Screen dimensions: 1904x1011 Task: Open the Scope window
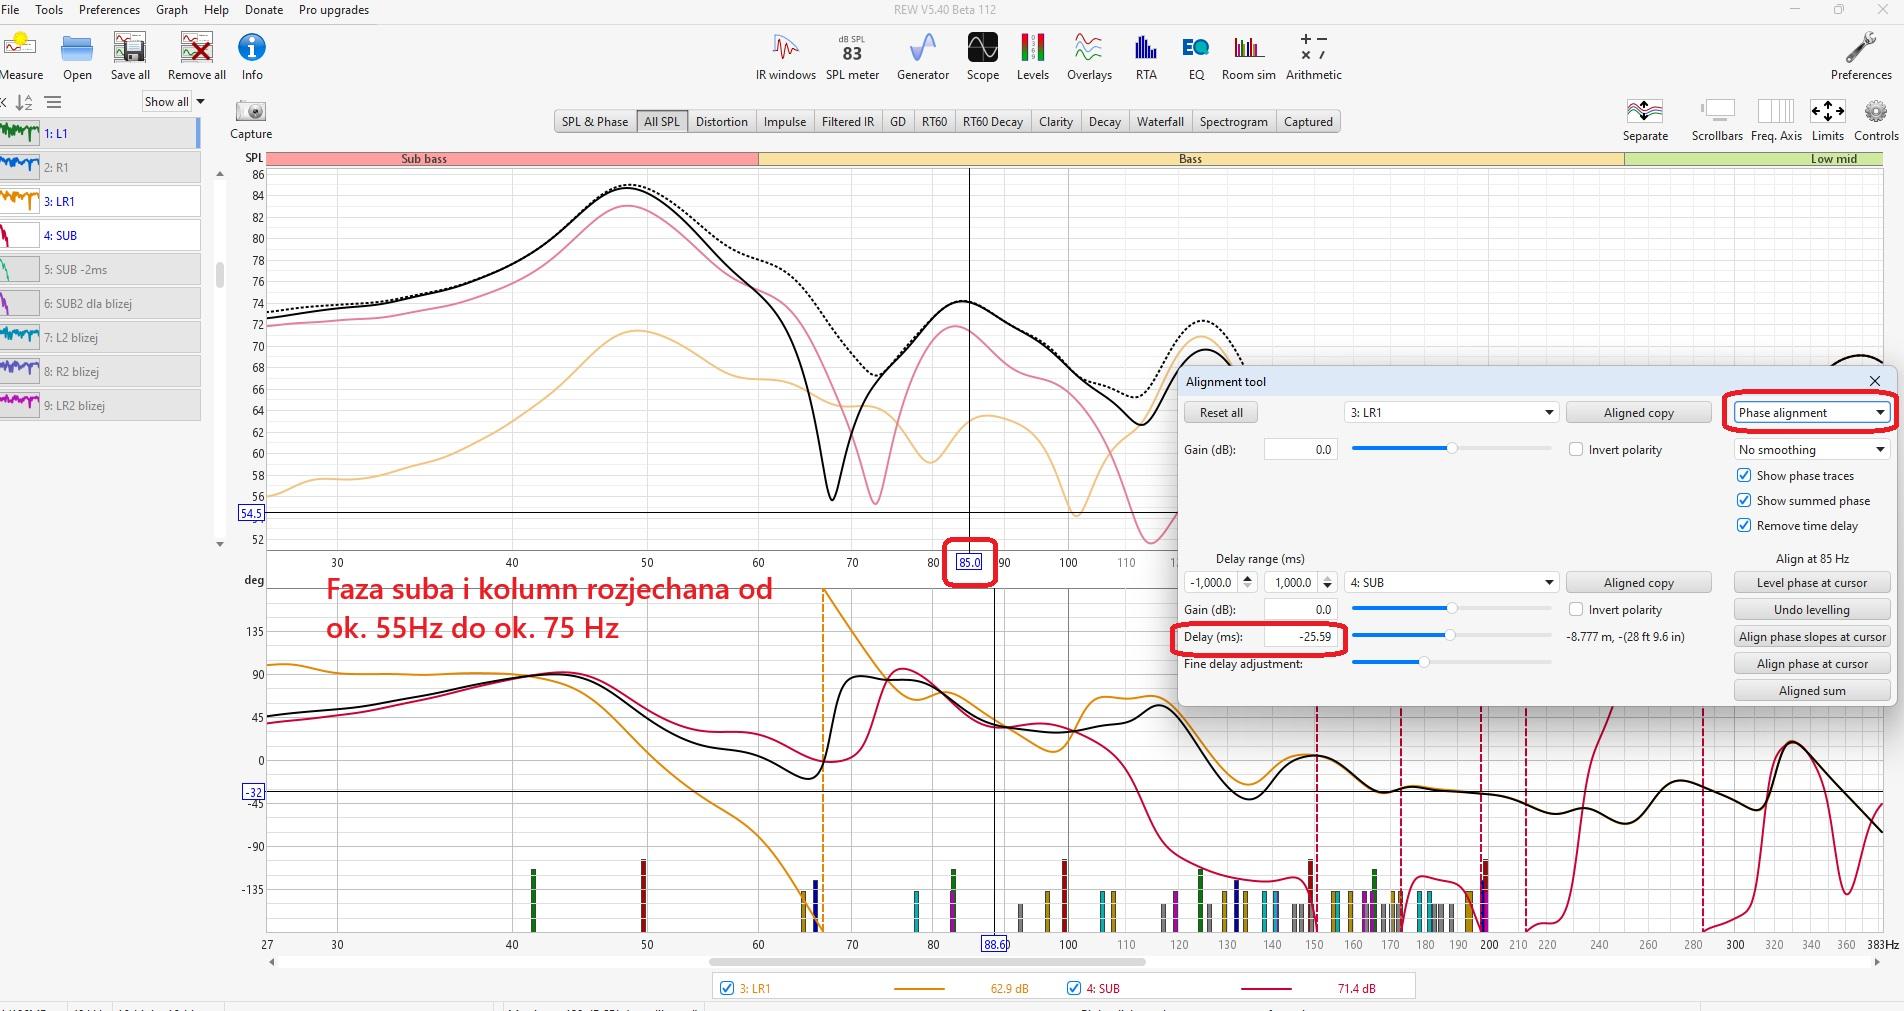[982, 56]
